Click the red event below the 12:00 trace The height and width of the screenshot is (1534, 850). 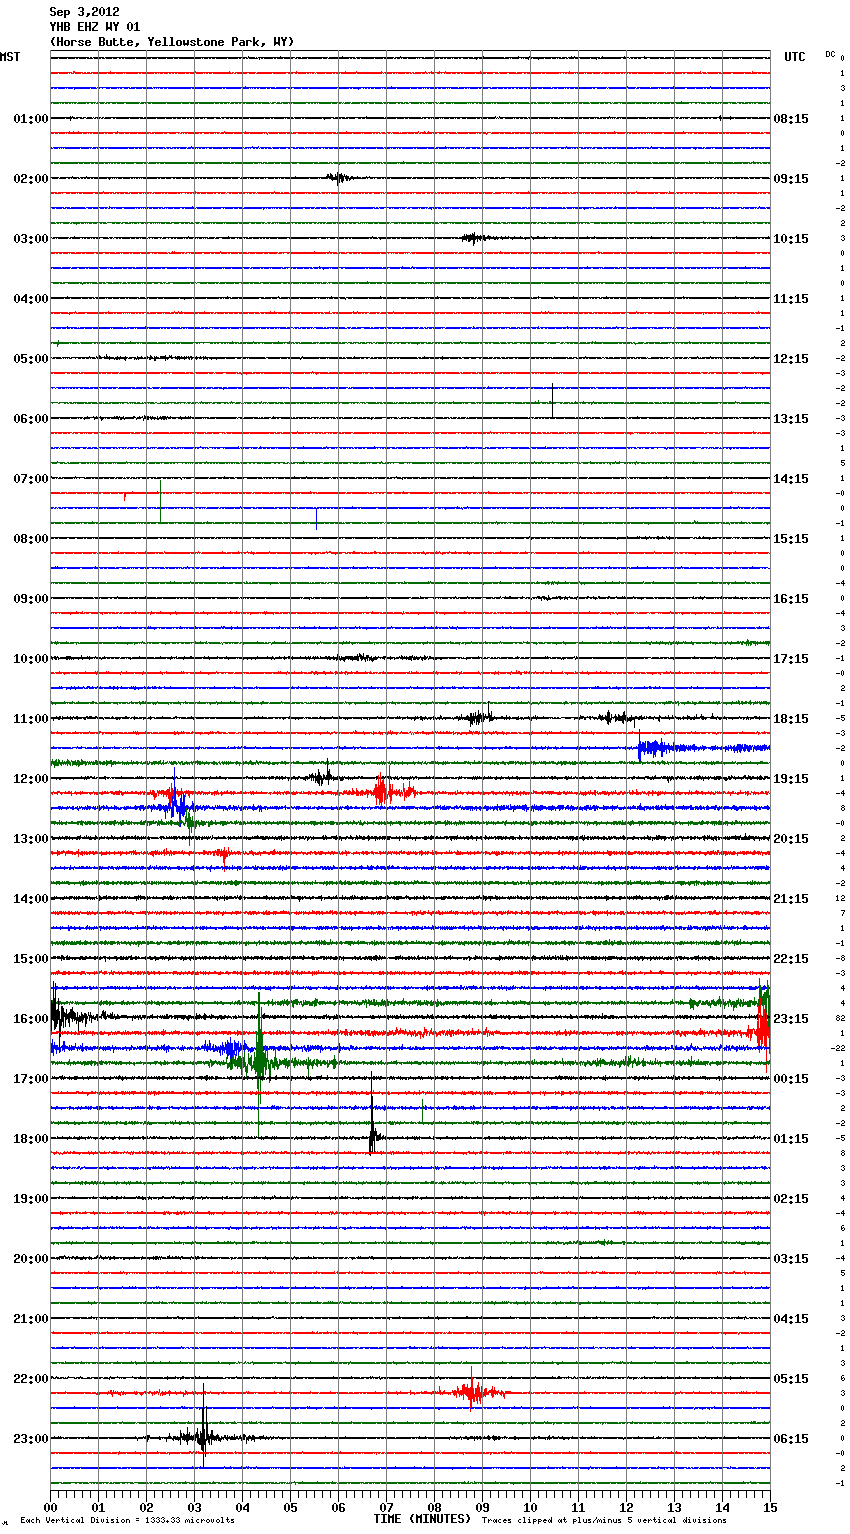click(x=381, y=792)
